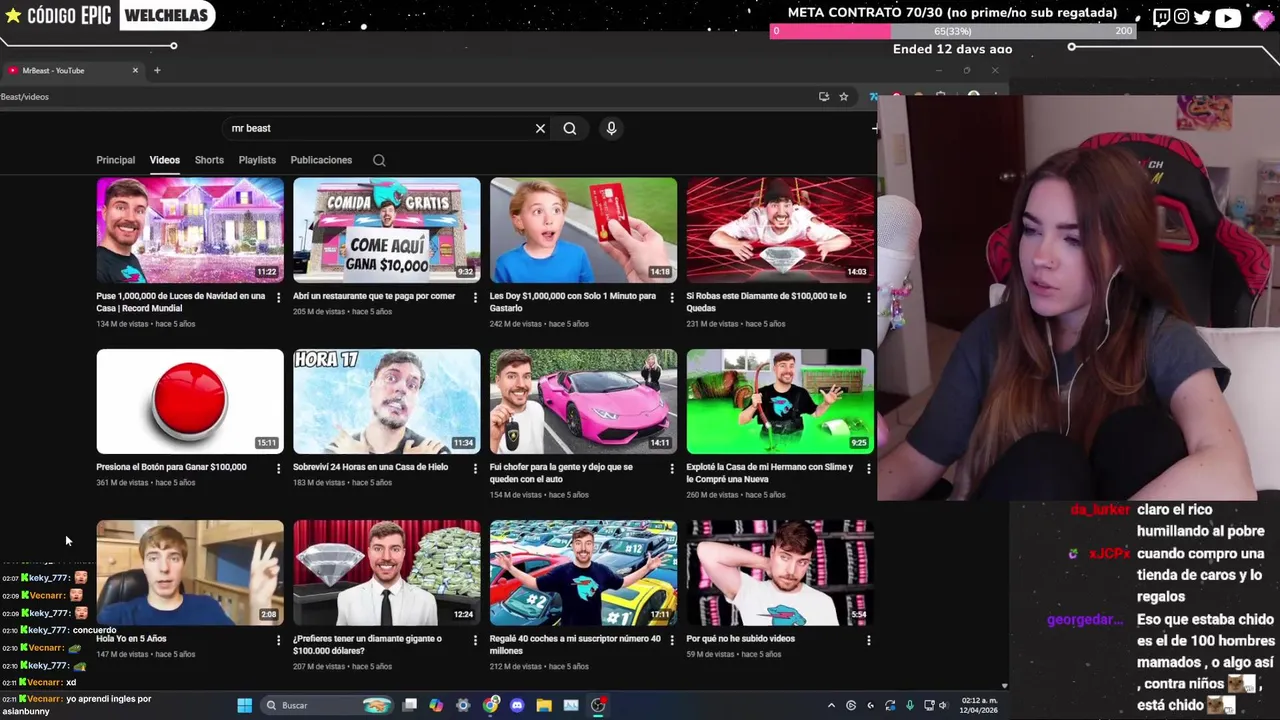
Task: Open Chrome from the taskbar
Action: point(490,705)
